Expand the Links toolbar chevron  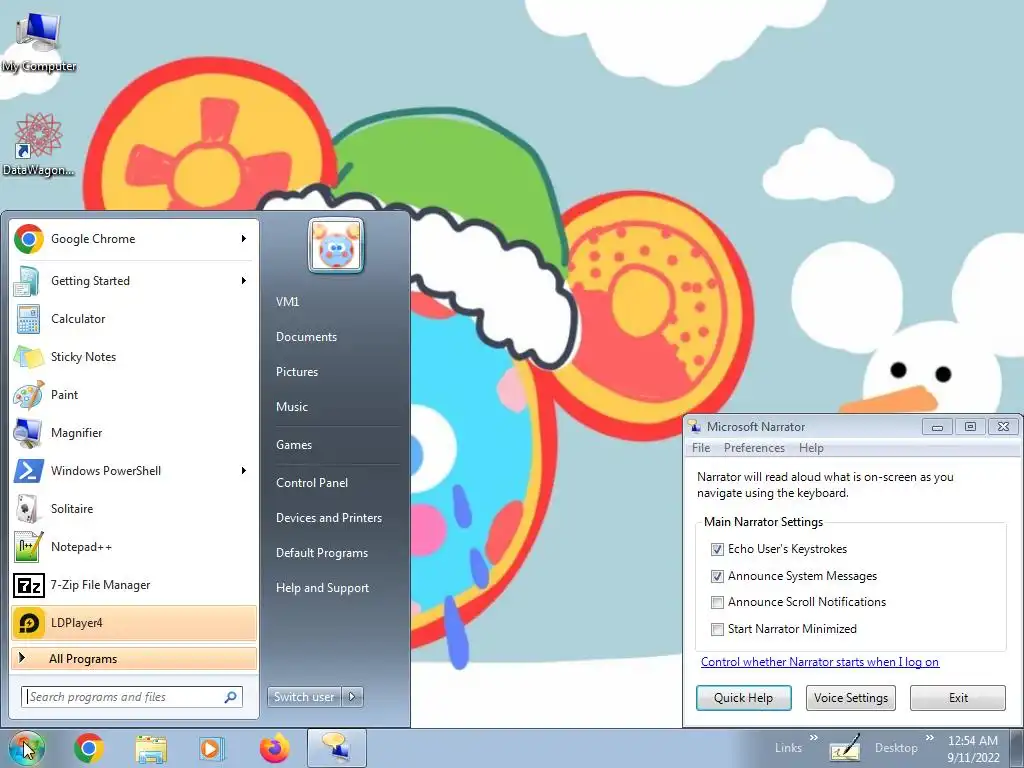pyautogui.click(x=814, y=738)
